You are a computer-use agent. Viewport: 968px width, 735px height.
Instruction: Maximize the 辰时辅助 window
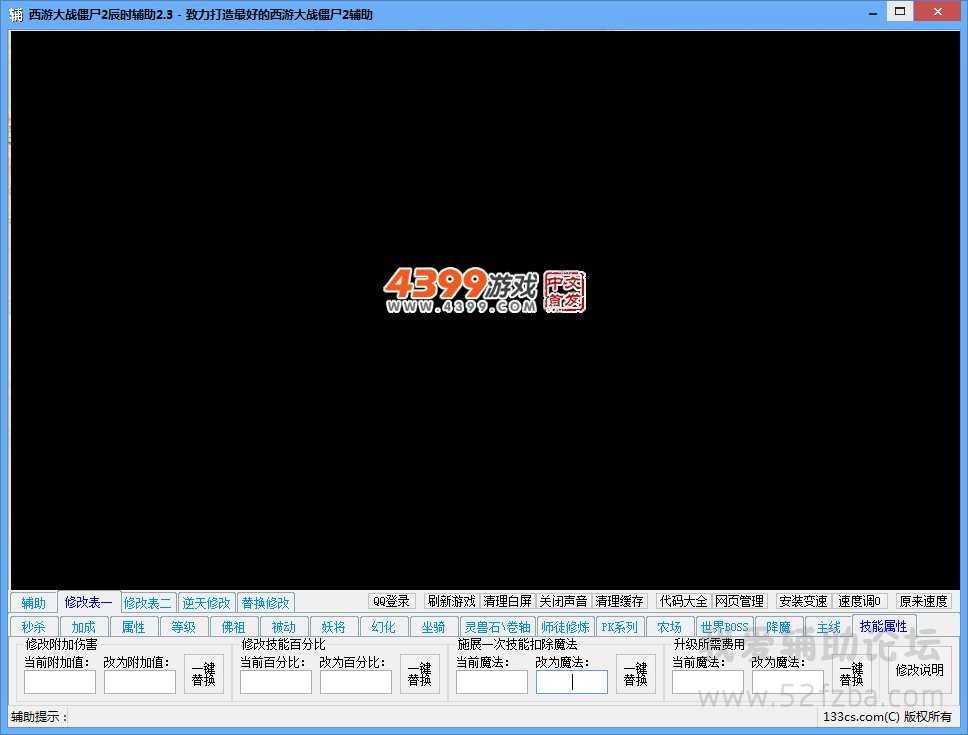[899, 11]
